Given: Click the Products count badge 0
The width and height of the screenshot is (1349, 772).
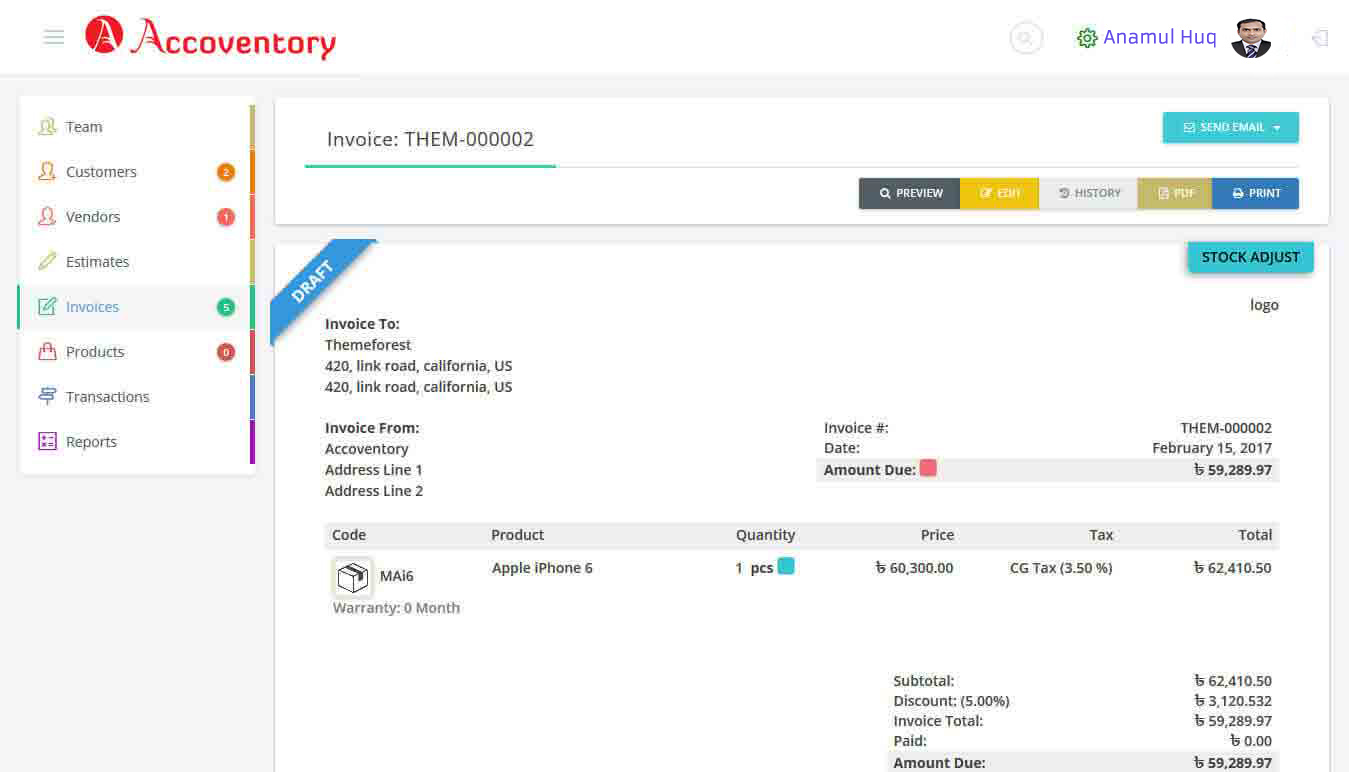Looking at the screenshot, I should tap(226, 352).
